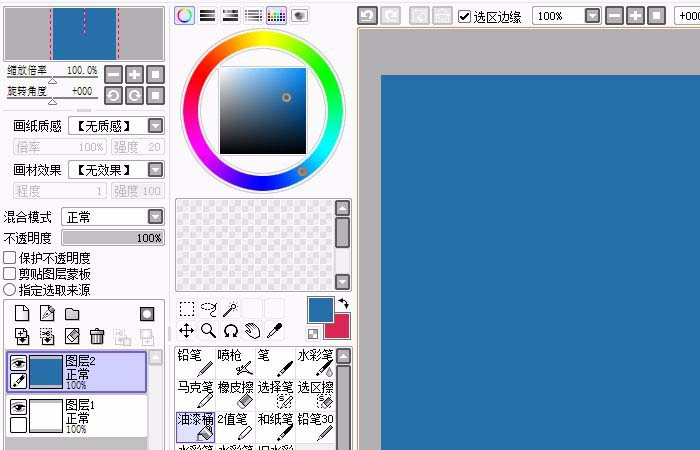Toggle the 选区边缘 checkbox
The width and height of the screenshot is (700, 450).
point(465,16)
